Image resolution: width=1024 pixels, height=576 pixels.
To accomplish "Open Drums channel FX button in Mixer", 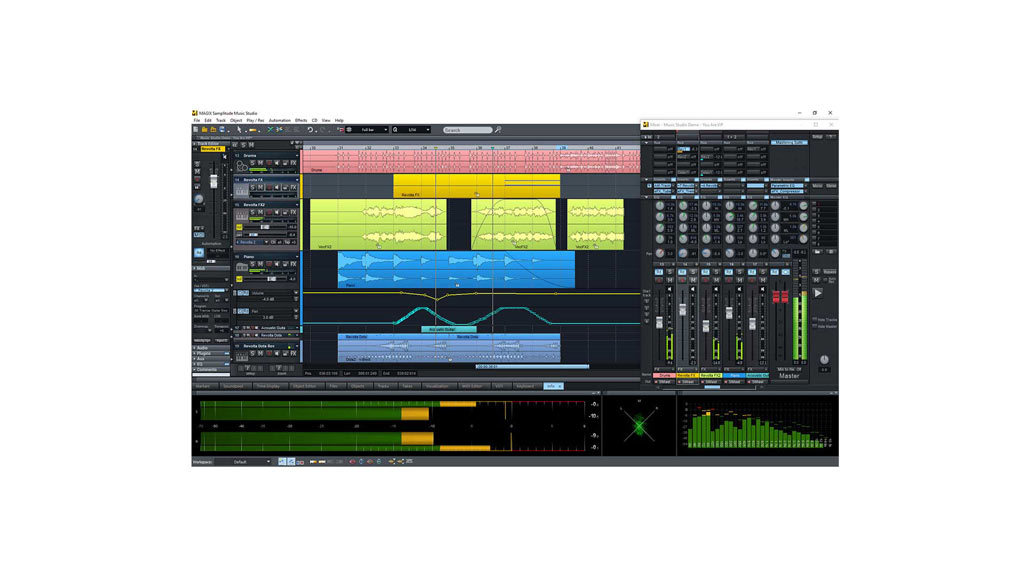I will tap(664, 370).
